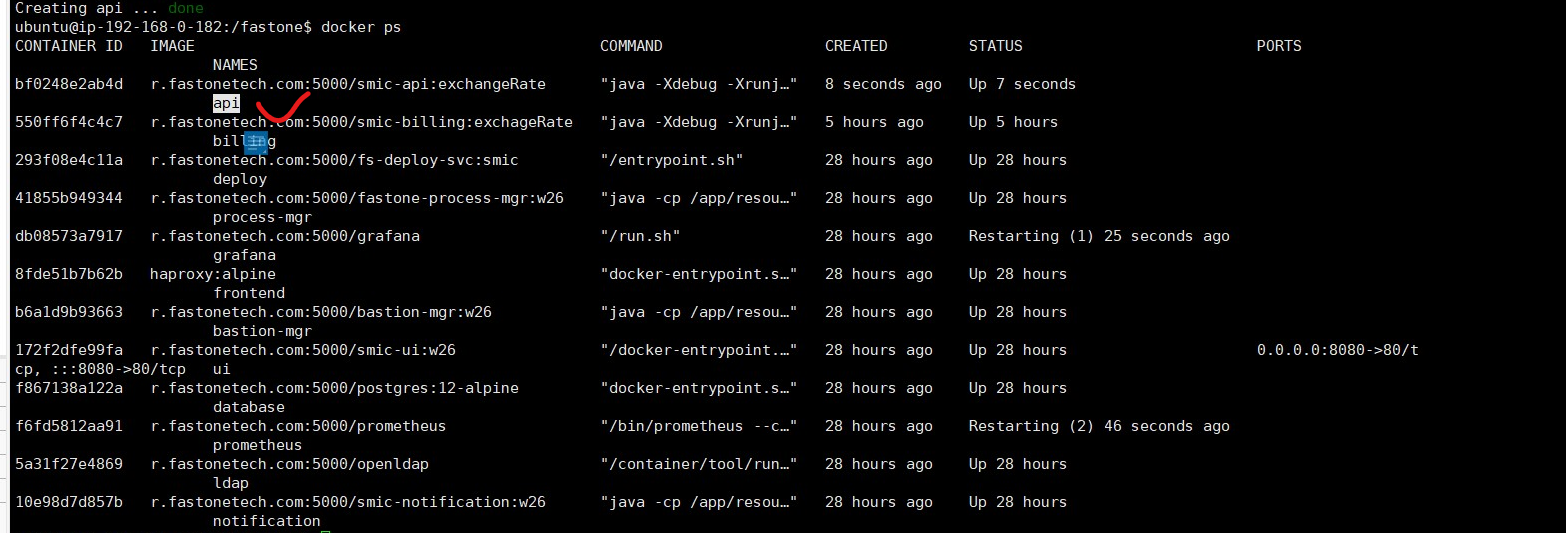Click the PORTS column header
This screenshot has width=1566, height=533.
[1279, 46]
